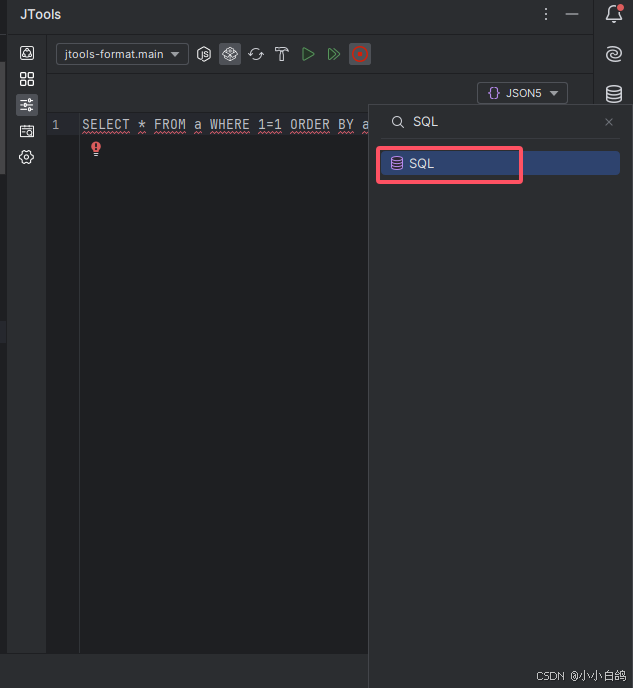
Task: Click the WHERE keyword in the editor
Action: pyautogui.click(x=229, y=125)
